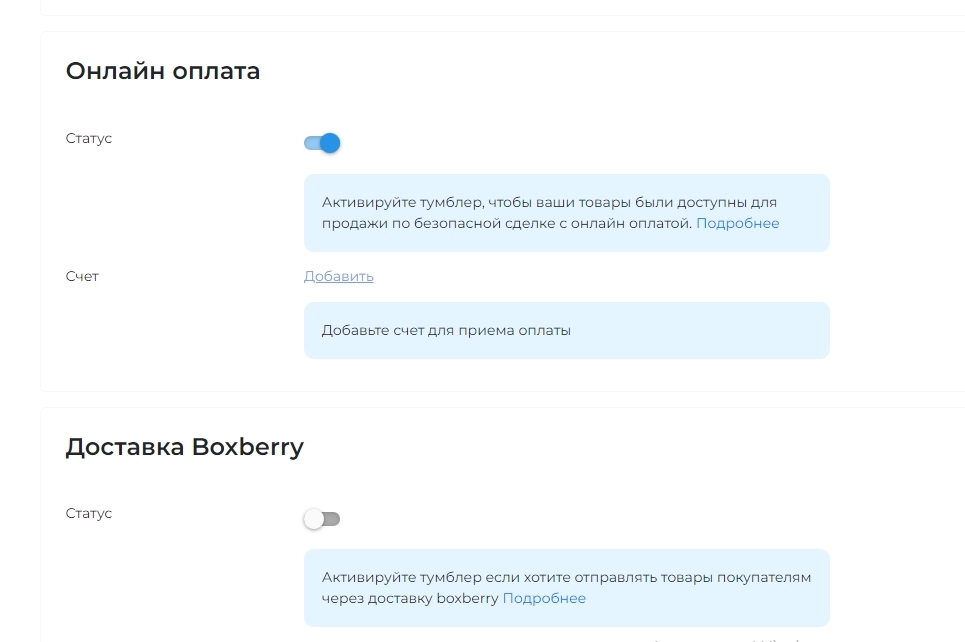Click the Счет field label
Viewport: 965px width, 642px height.
[82, 276]
